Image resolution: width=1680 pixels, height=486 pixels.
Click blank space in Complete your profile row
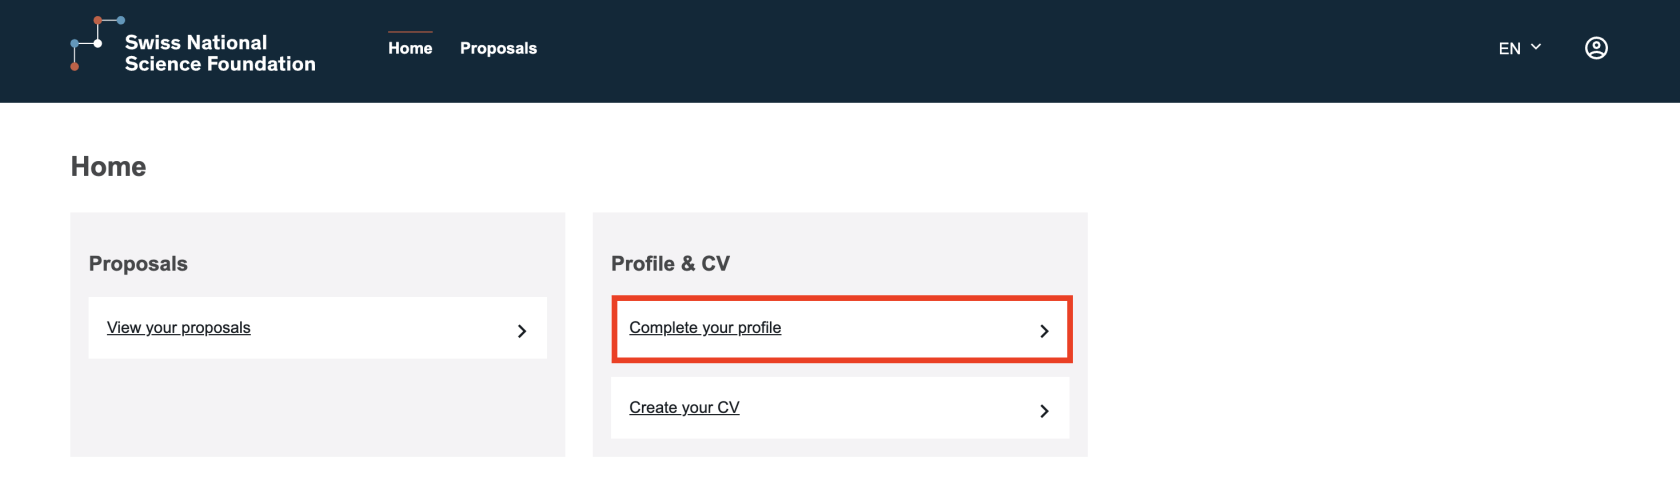pos(900,329)
